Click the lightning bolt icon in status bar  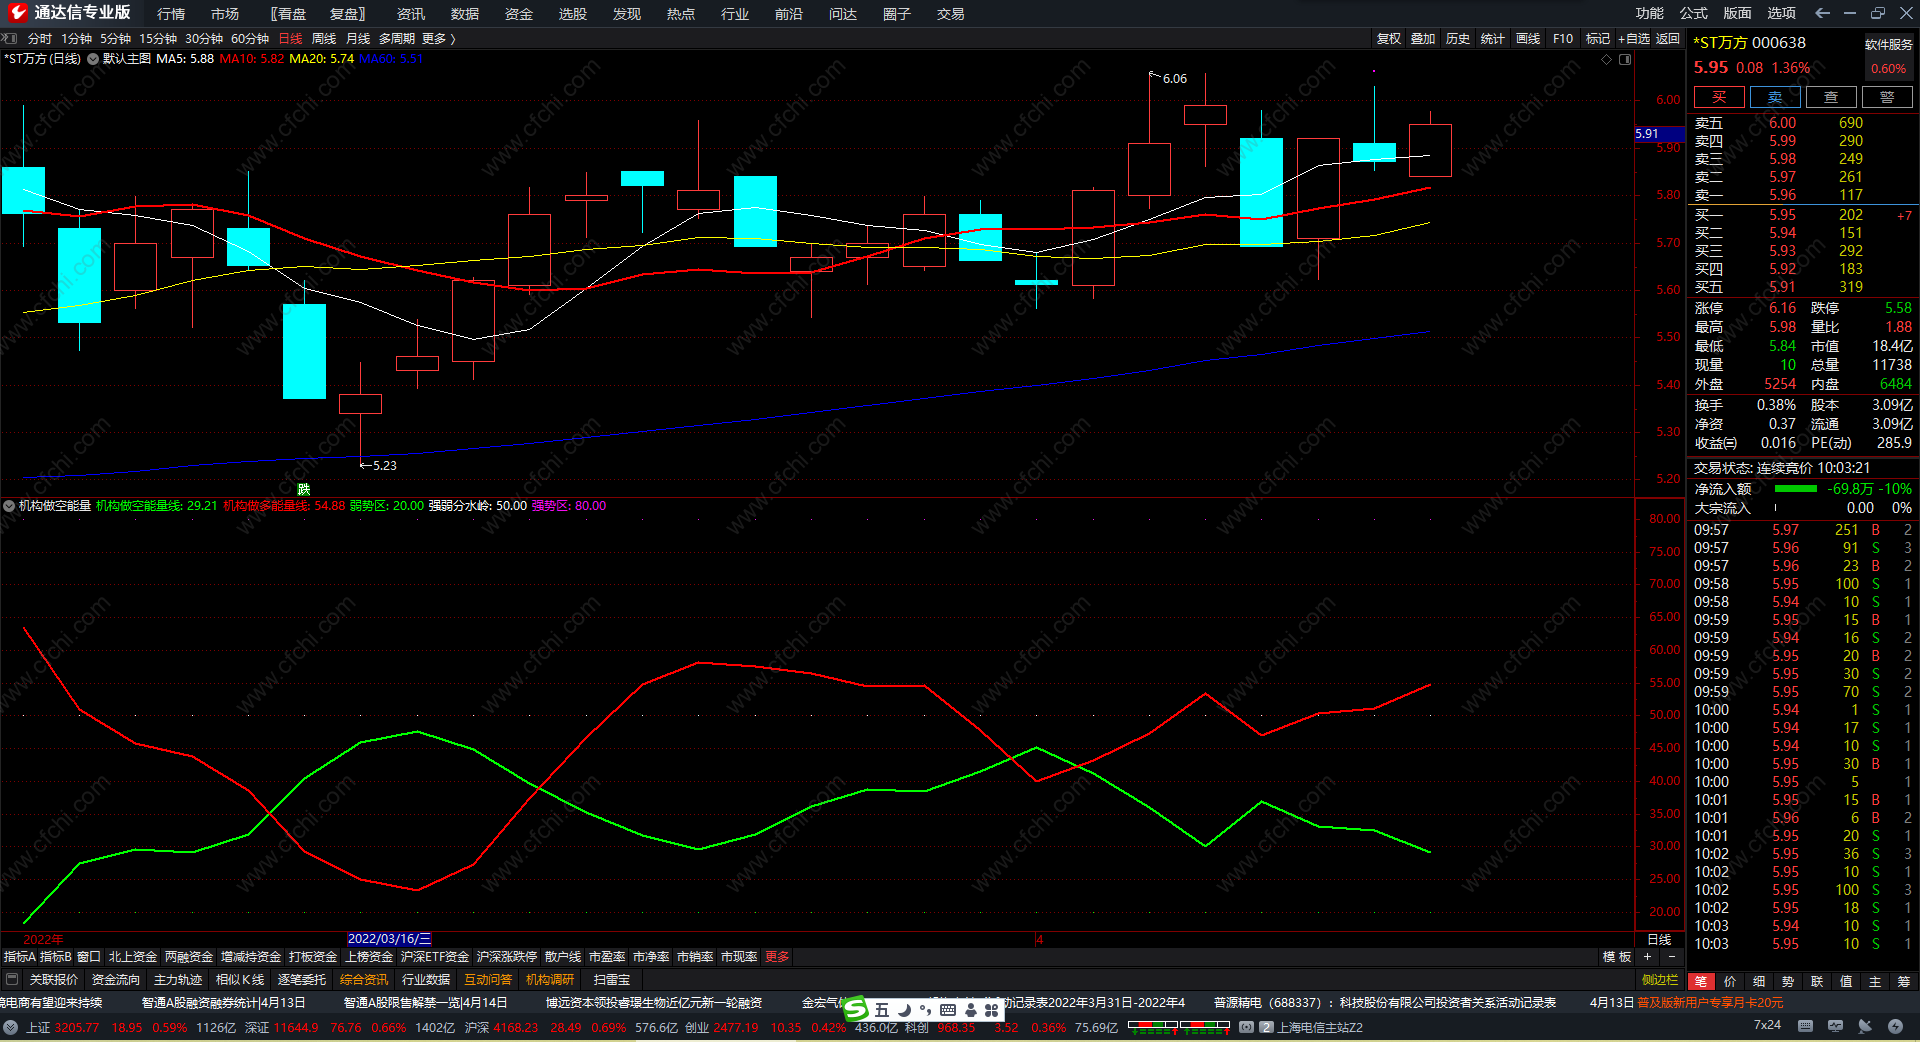1895,1026
